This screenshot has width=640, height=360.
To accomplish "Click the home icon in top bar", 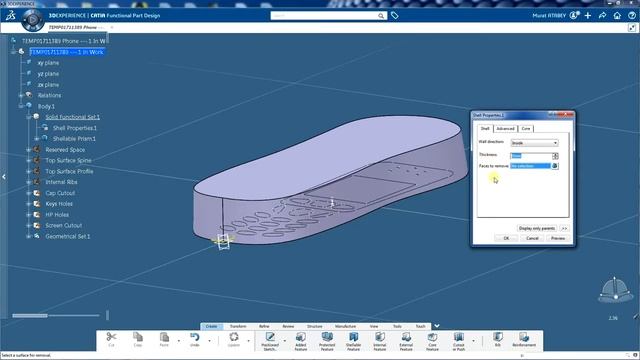I will coord(617,16).
